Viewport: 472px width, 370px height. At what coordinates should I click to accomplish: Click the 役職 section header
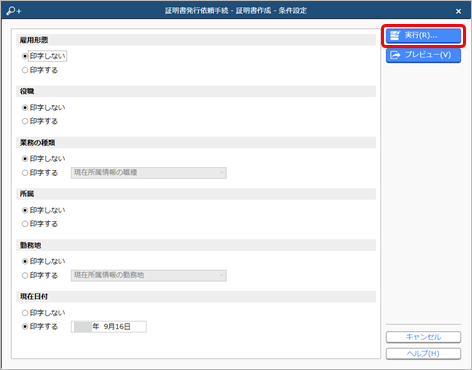(x=196, y=91)
